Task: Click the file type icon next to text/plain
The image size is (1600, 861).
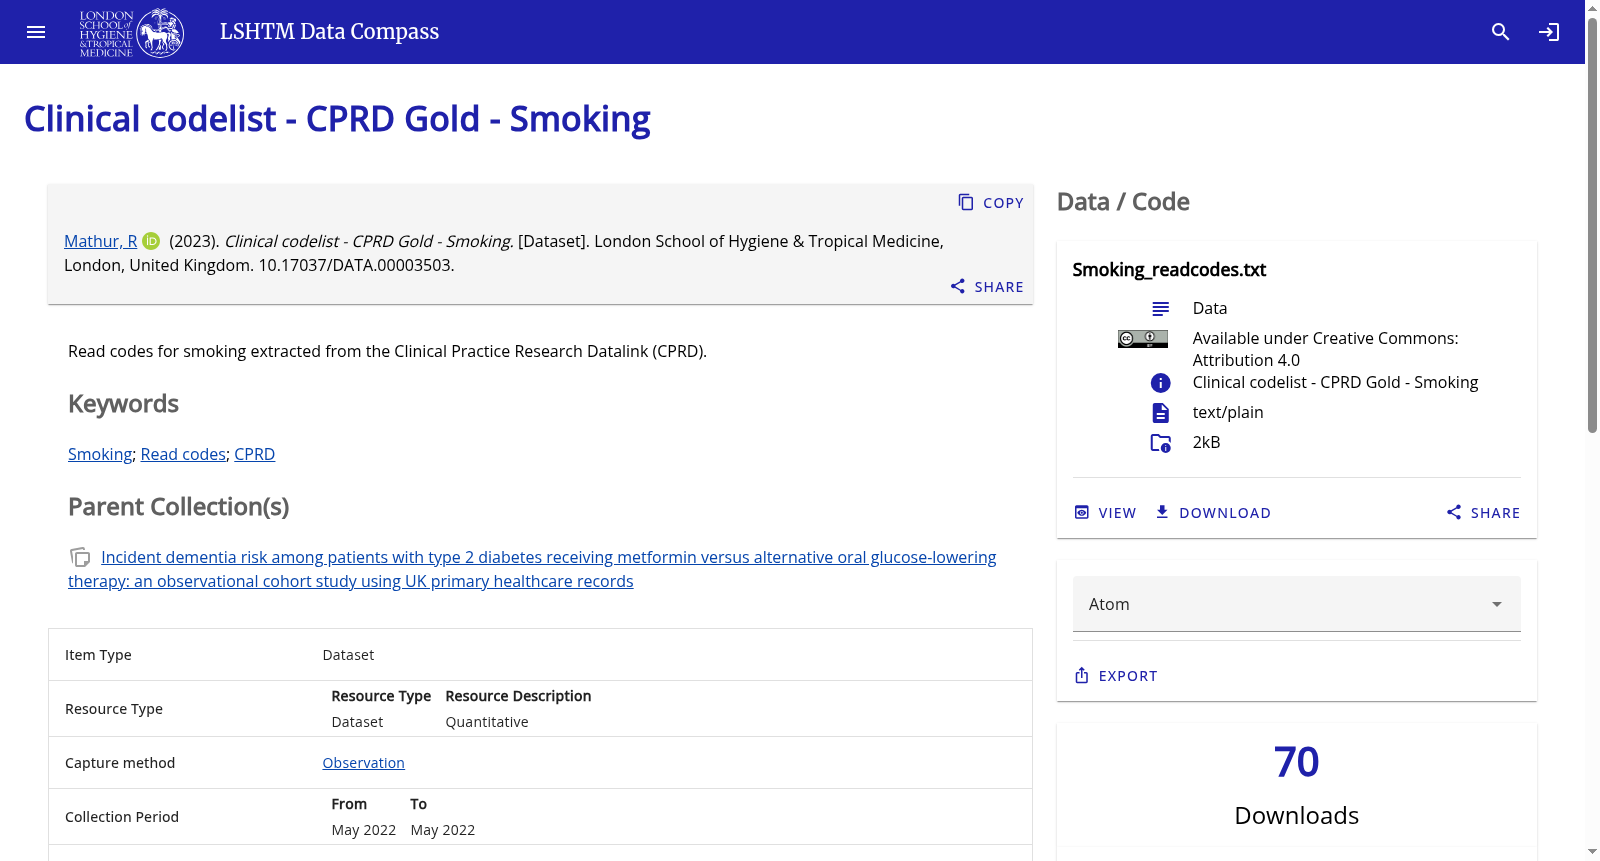Action: coord(1160,413)
